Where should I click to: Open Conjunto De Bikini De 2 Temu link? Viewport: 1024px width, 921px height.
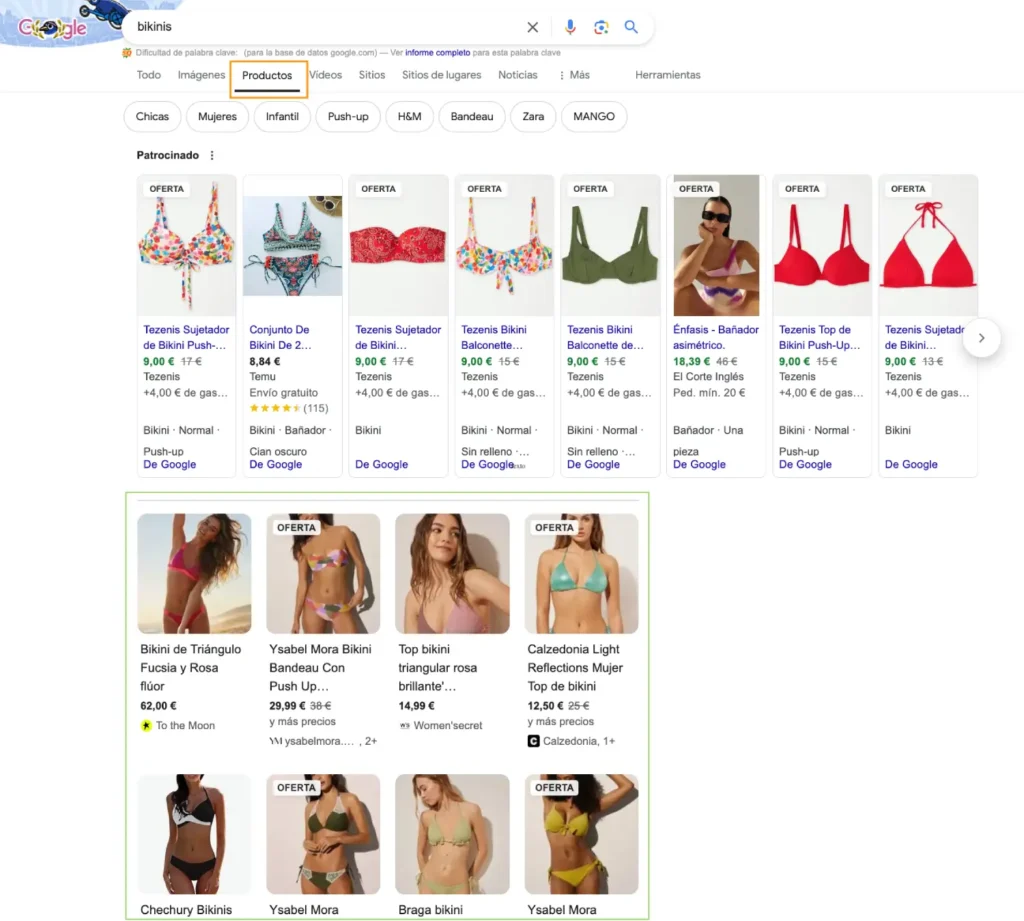coord(280,337)
